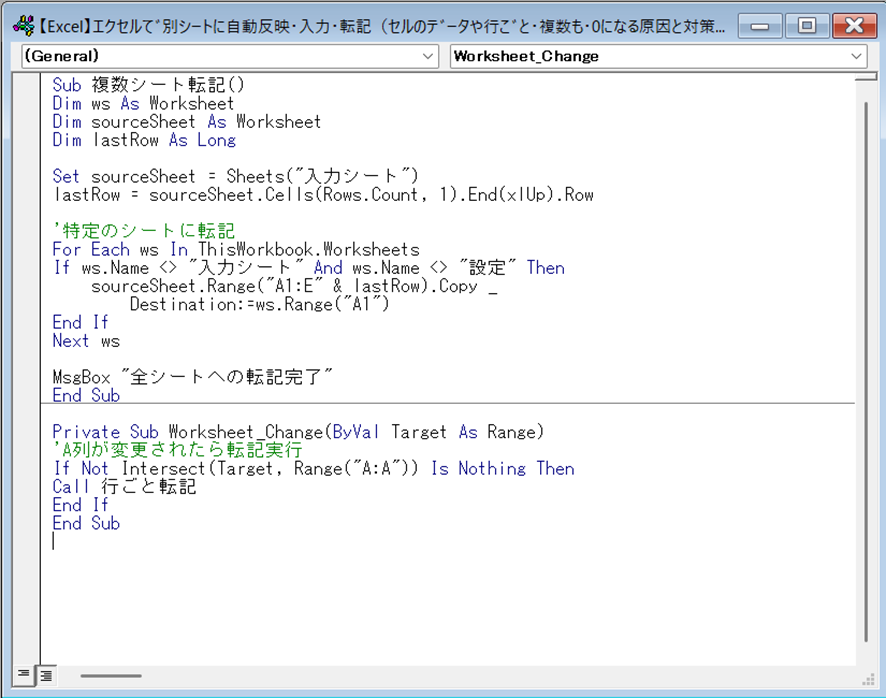
Task: Minimize the code window
Action: coord(768,25)
